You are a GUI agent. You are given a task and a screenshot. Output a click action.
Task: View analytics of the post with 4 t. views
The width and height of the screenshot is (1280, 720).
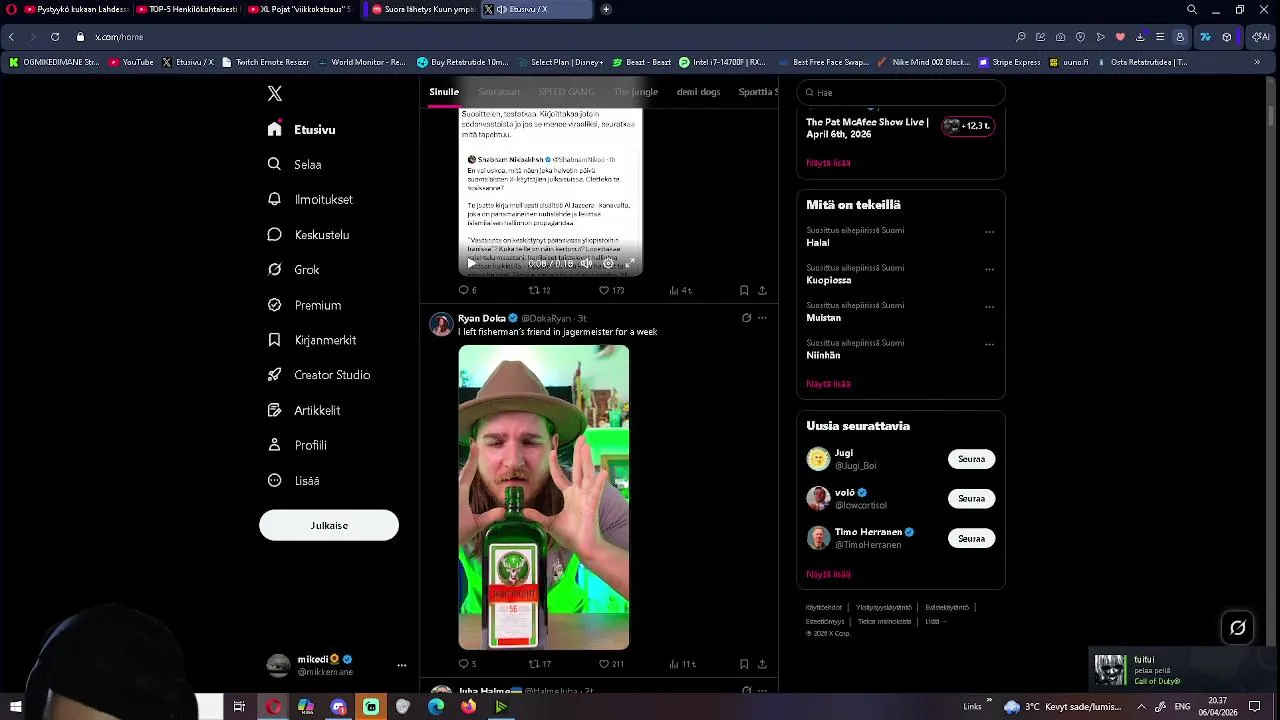(x=680, y=290)
